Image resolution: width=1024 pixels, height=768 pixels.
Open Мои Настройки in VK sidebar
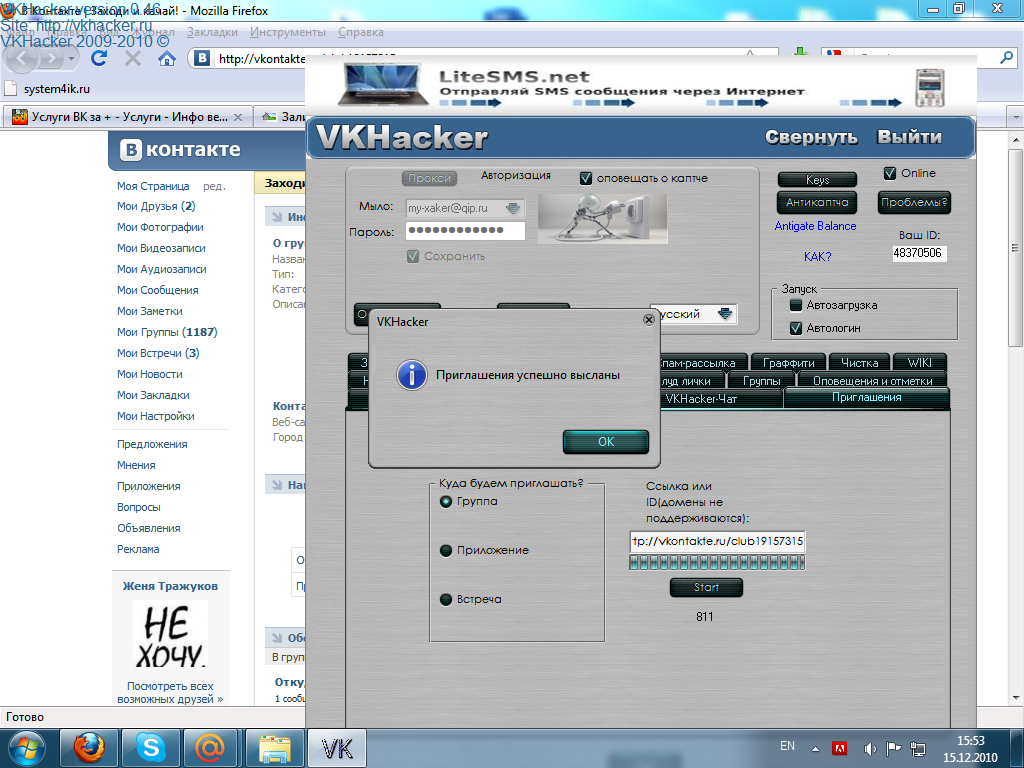155,416
